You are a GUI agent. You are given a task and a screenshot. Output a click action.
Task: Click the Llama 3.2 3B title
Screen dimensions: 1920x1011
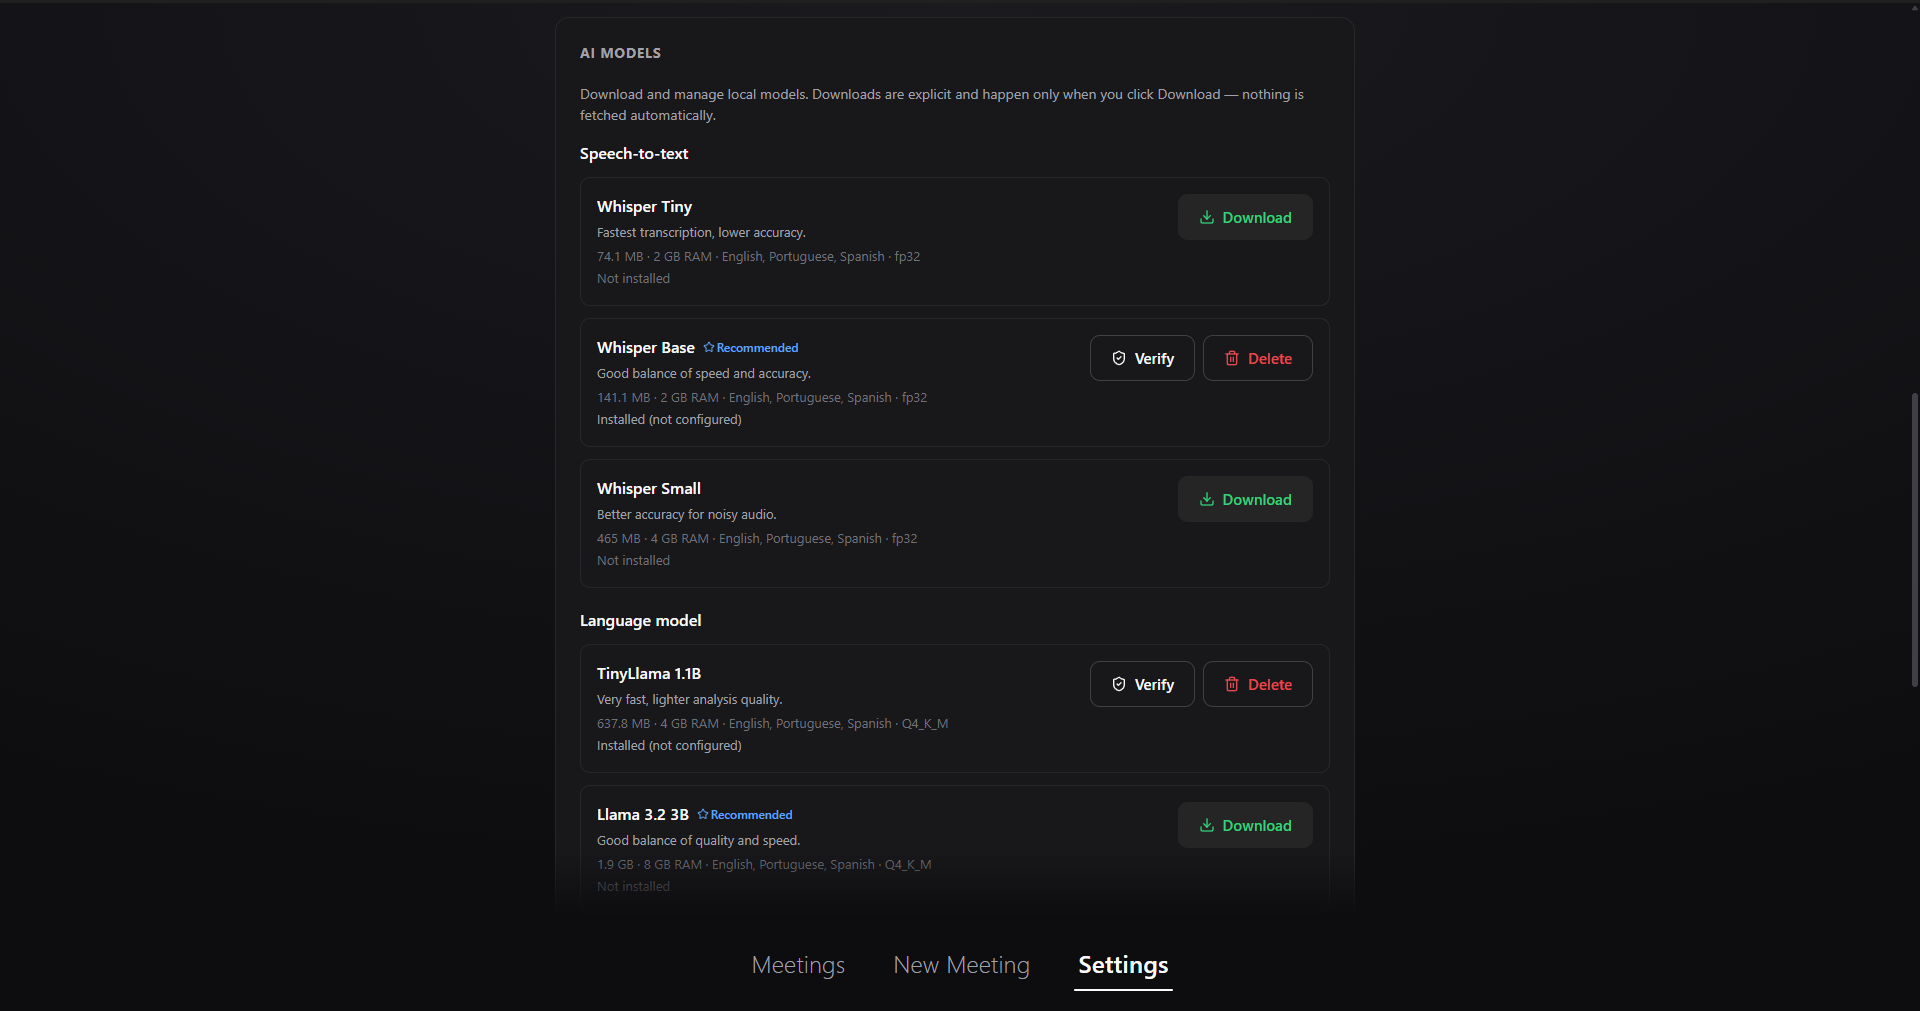[643, 814]
